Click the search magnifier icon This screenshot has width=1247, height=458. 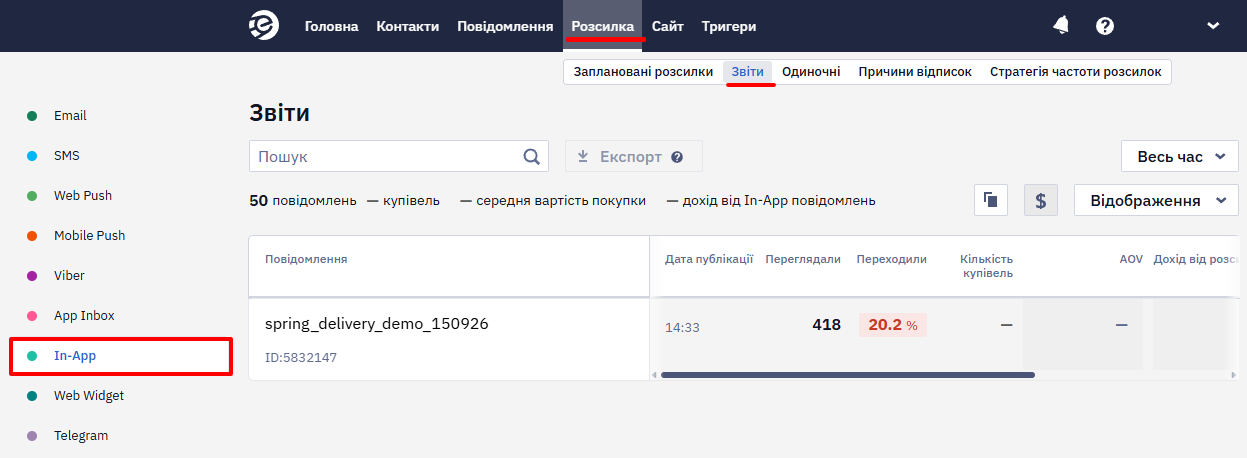[x=531, y=157]
